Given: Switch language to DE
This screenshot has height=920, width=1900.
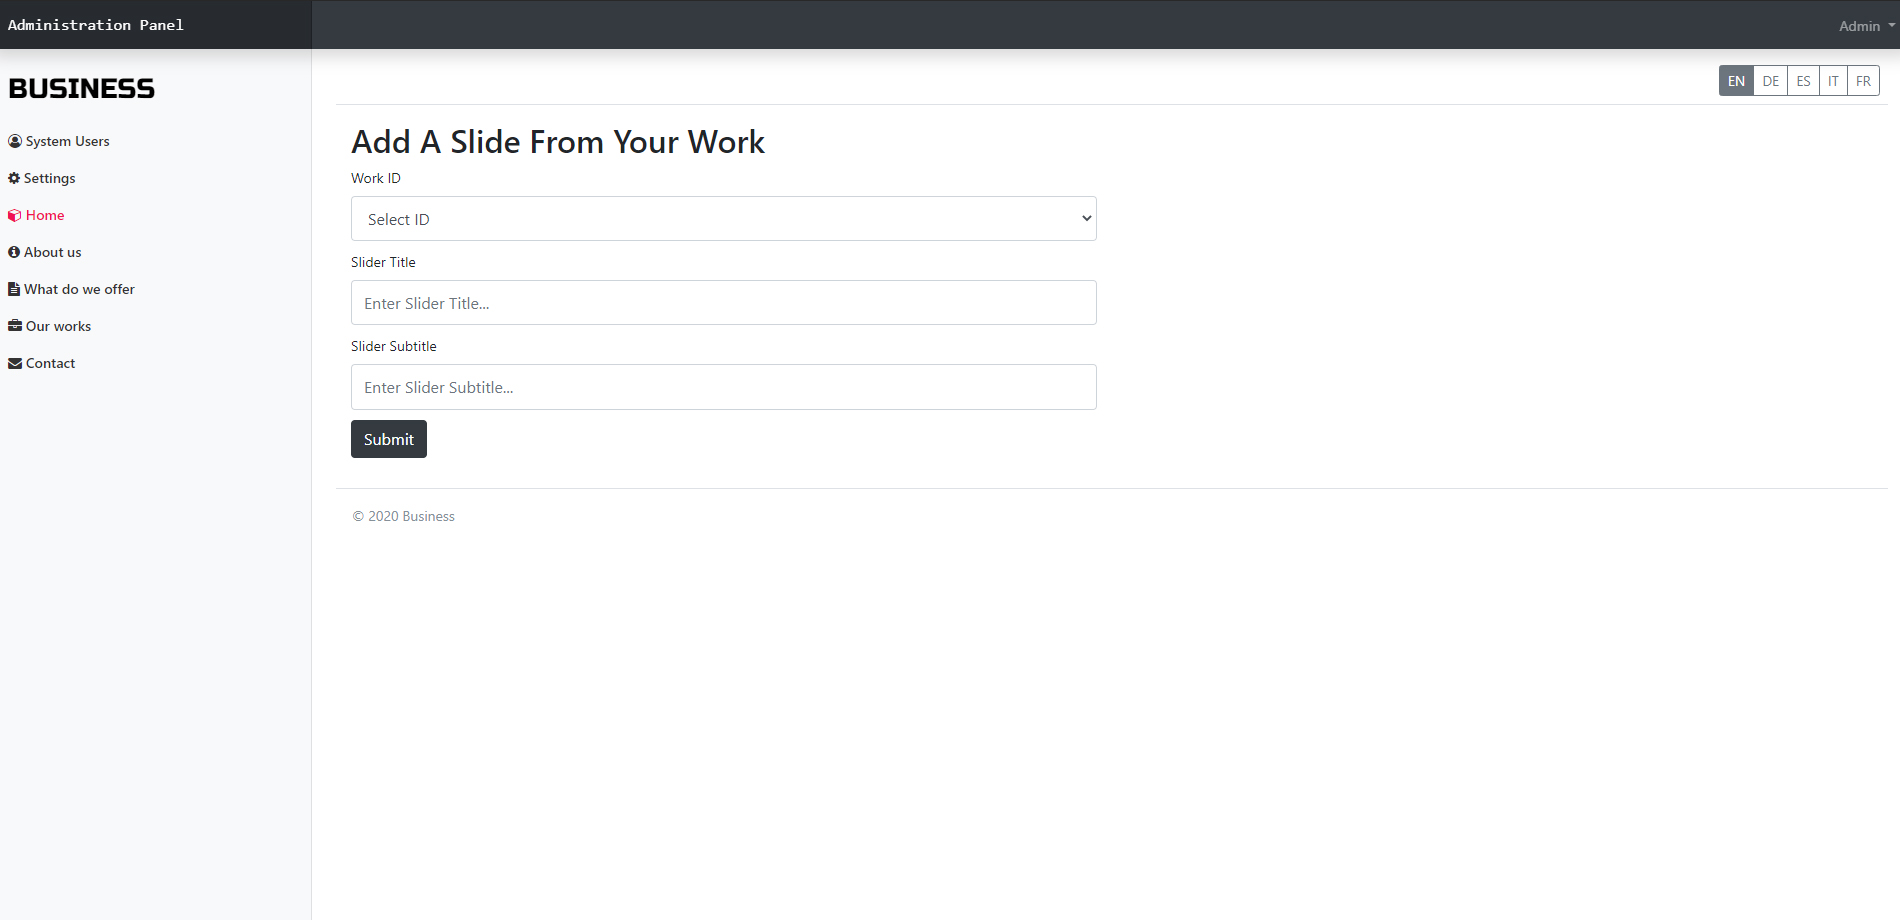Looking at the screenshot, I should pyautogui.click(x=1770, y=81).
